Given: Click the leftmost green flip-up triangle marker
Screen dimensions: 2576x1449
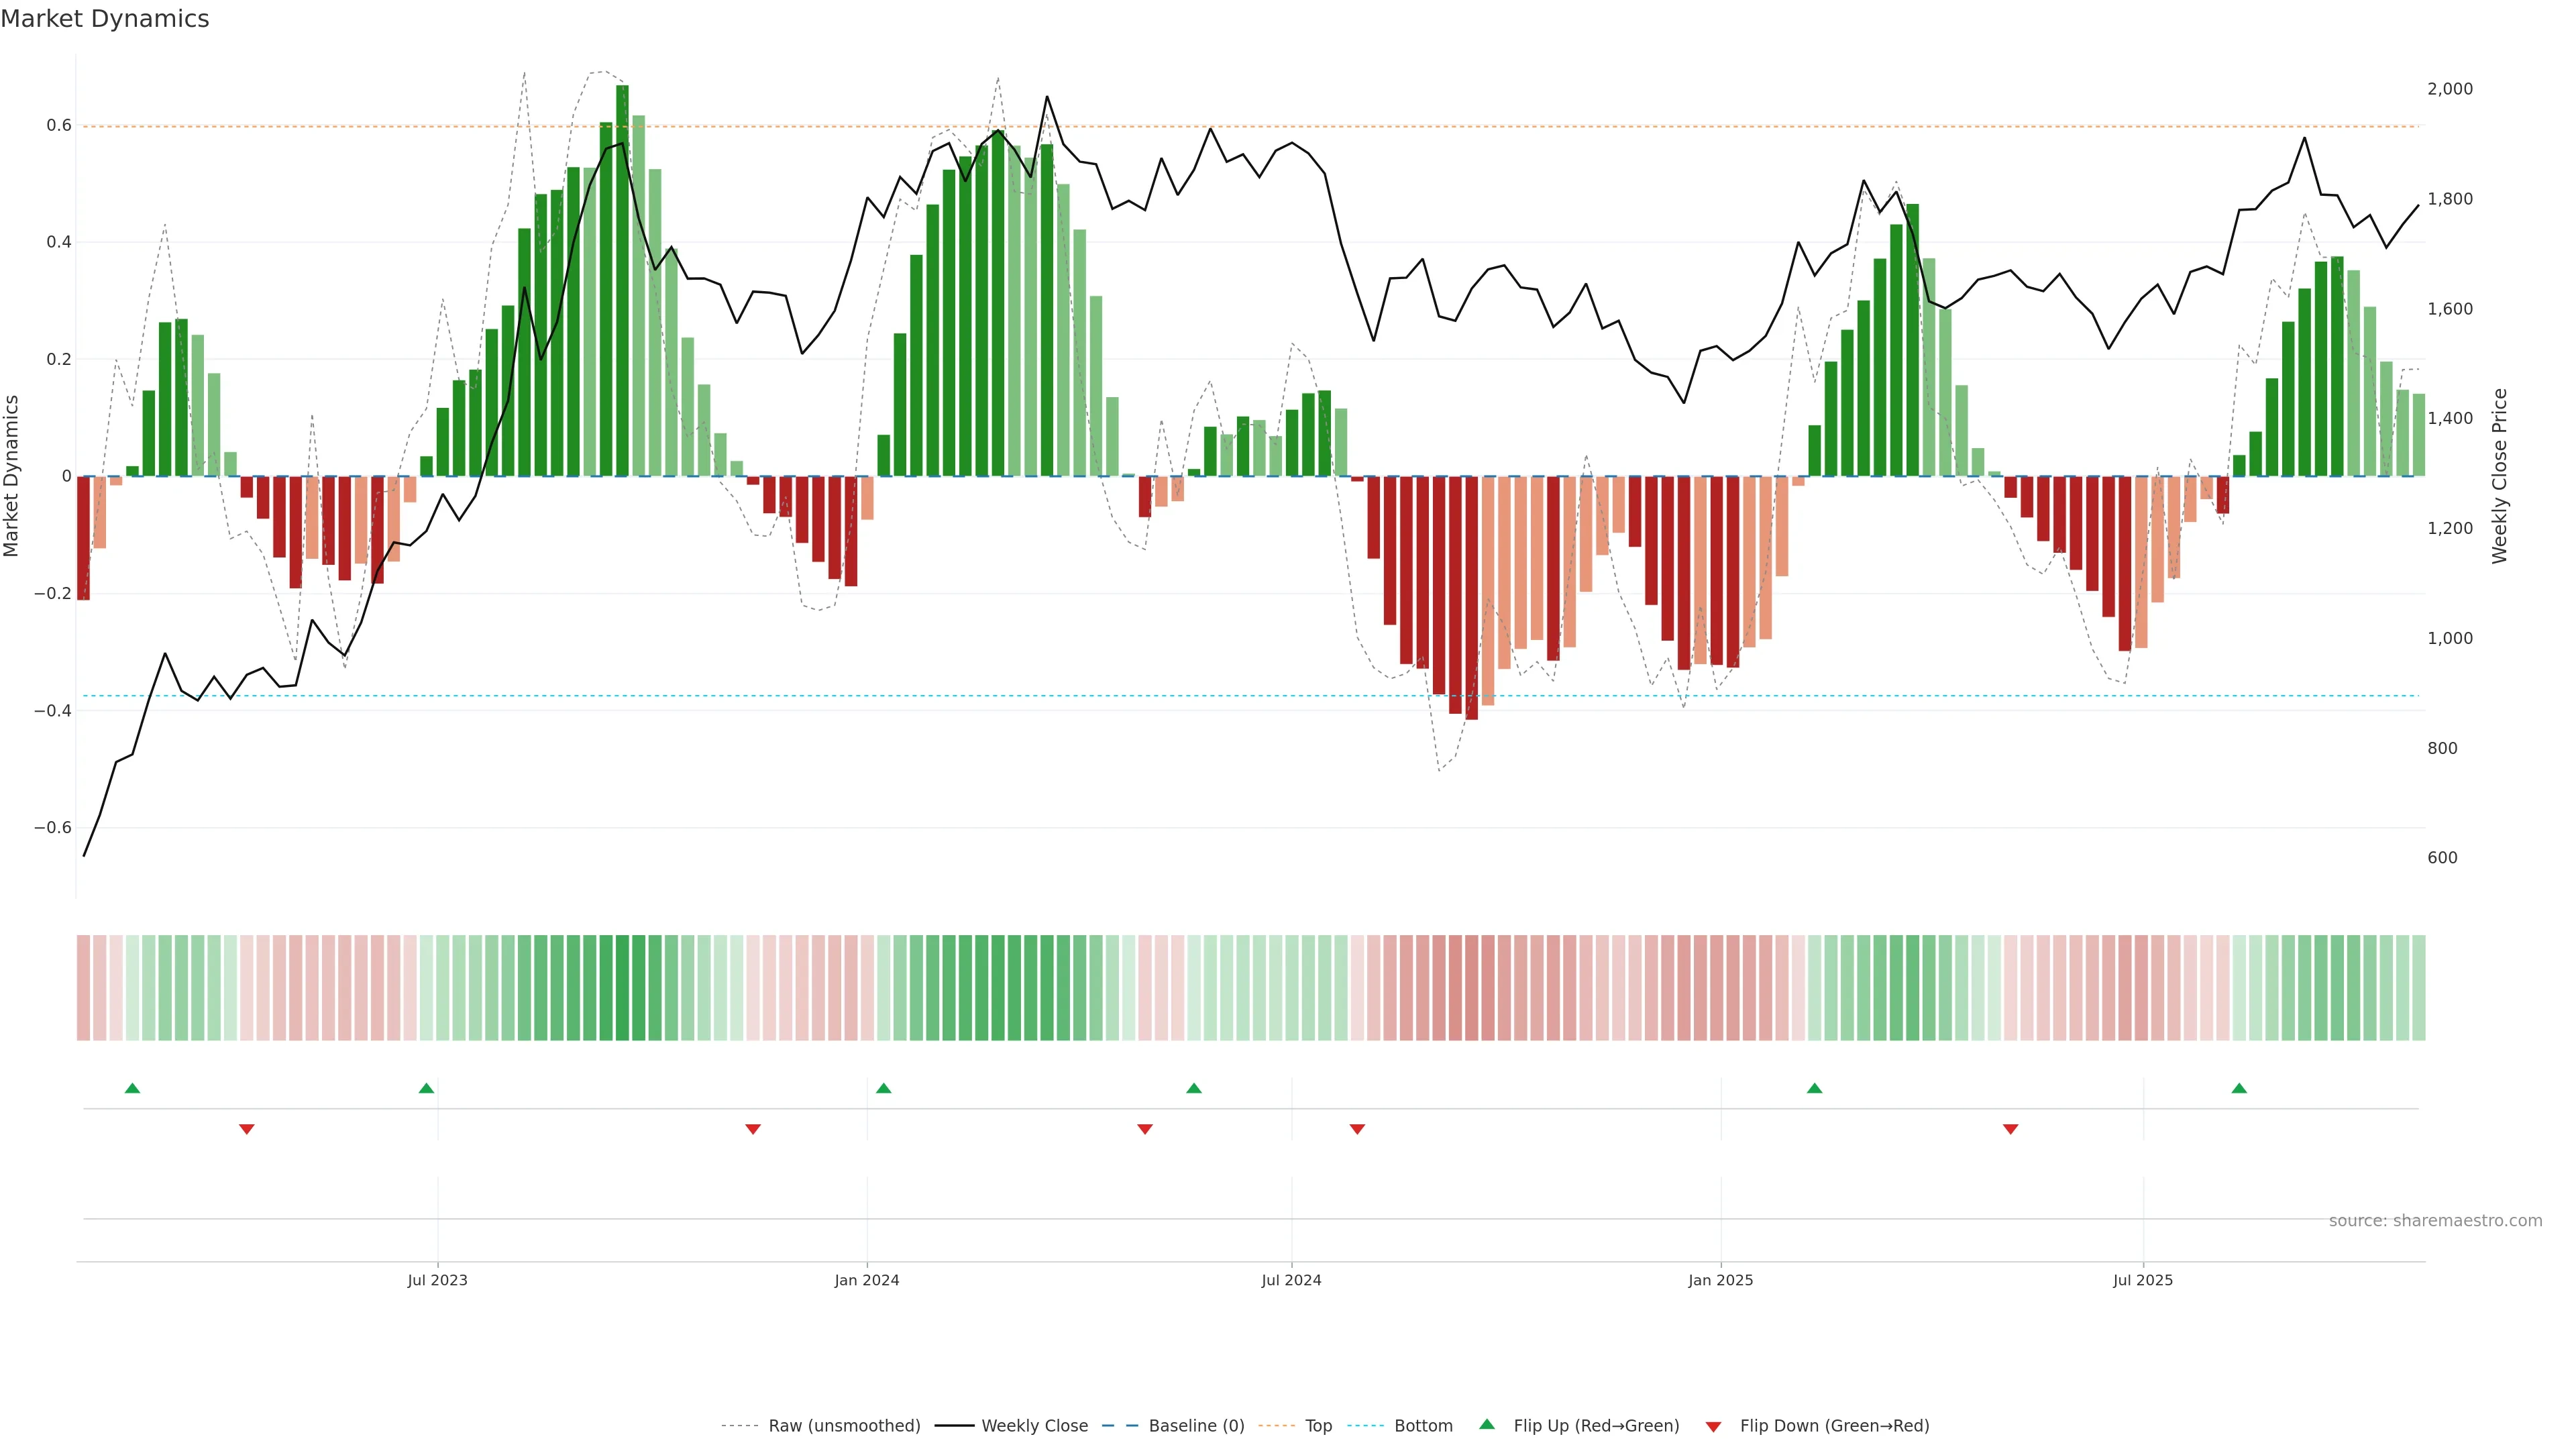Looking at the screenshot, I should click(x=132, y=1088).
